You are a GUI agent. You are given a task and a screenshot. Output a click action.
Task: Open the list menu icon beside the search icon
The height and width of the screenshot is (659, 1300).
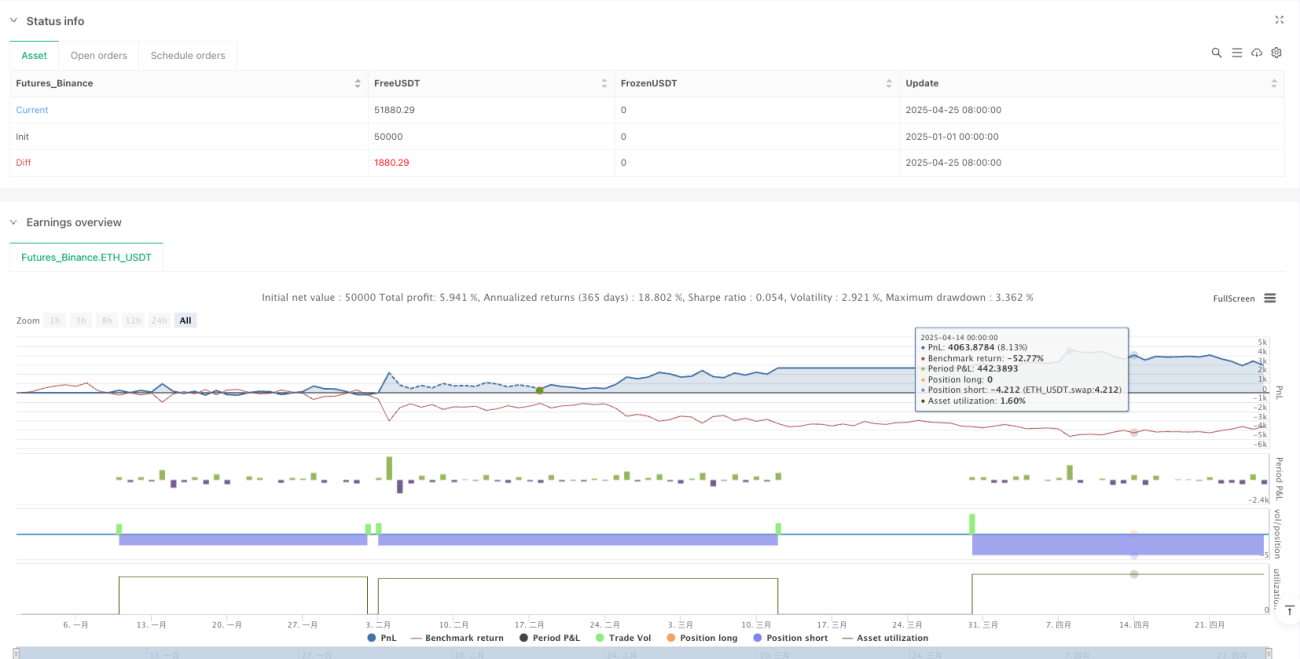[1237, 53]
